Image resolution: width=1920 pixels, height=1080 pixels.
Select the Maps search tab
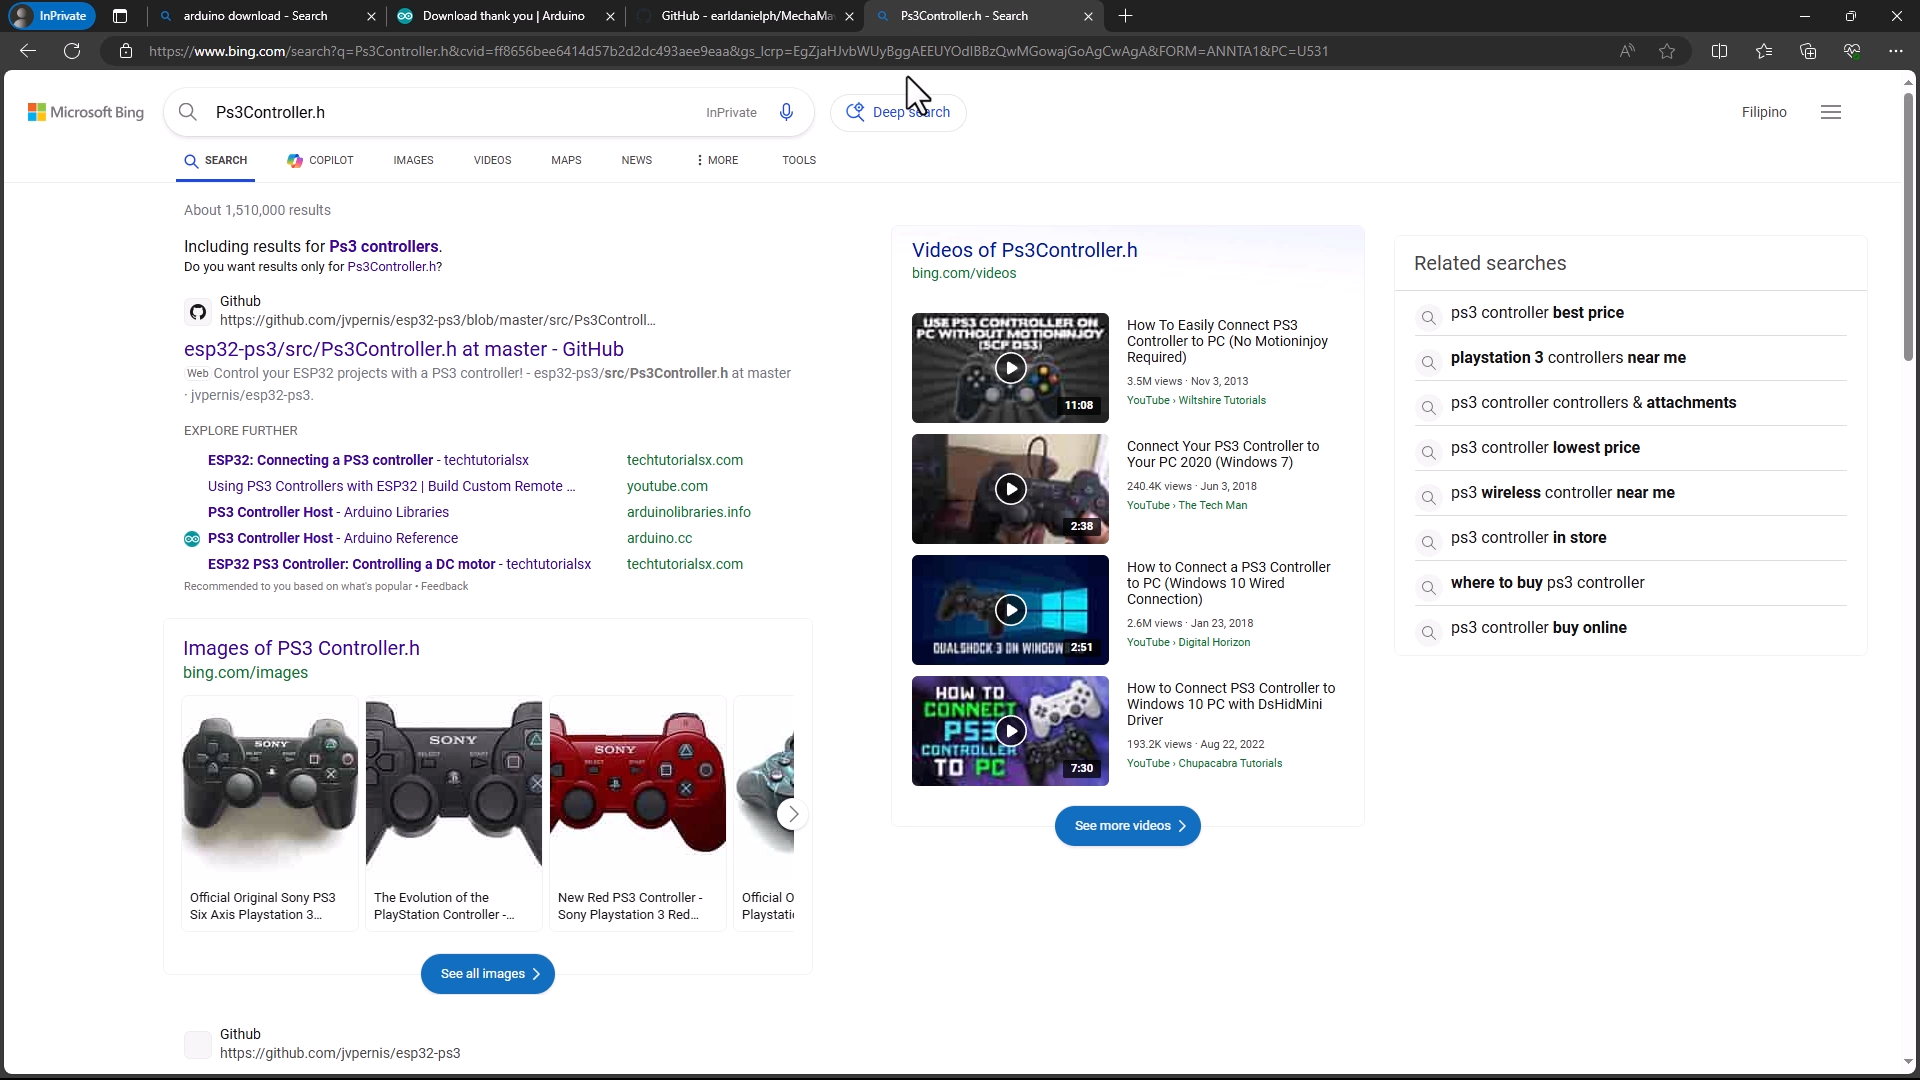point(566,160)
